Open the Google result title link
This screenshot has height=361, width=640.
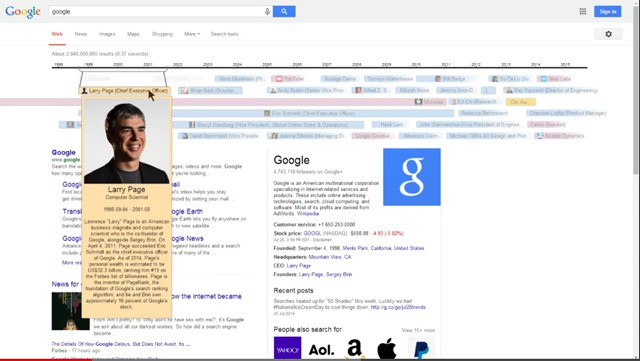[x=63, y=152]
